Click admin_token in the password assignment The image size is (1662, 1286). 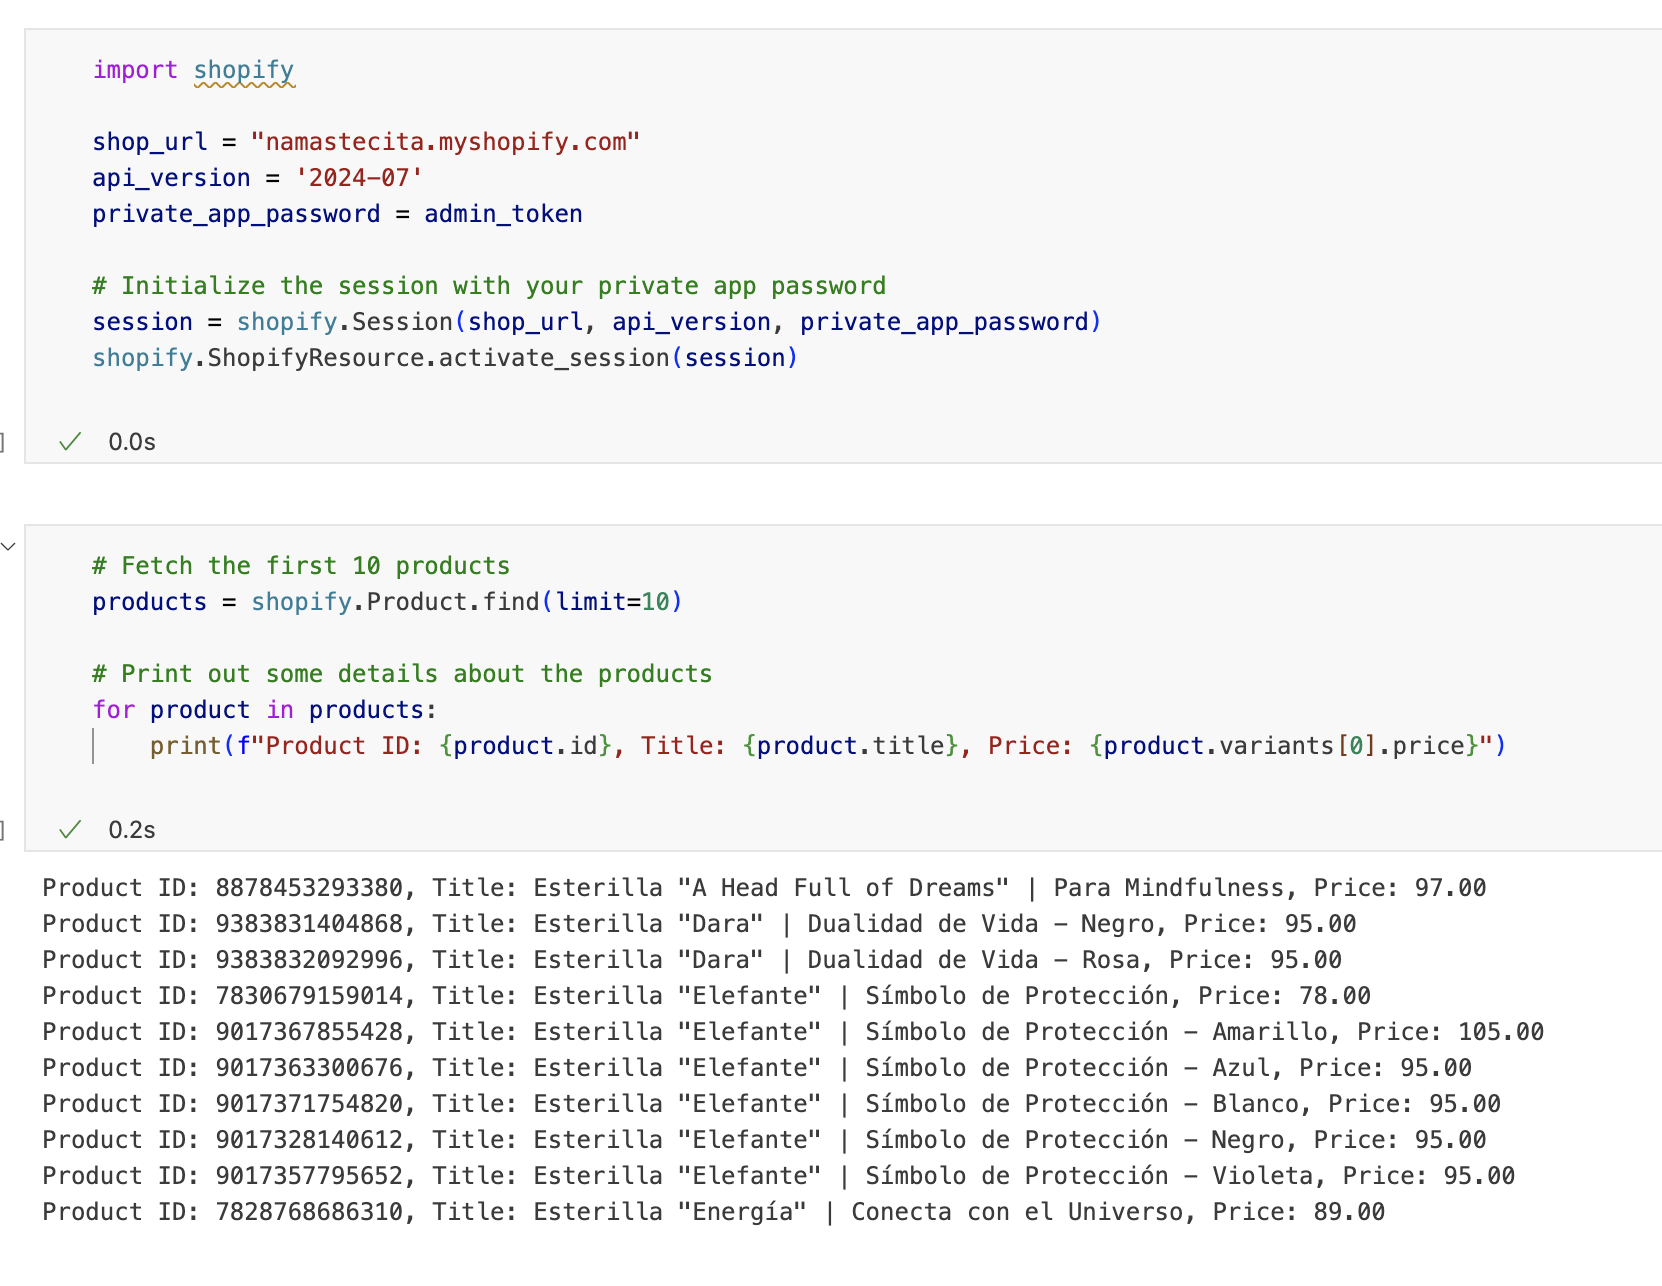[503, 214]
